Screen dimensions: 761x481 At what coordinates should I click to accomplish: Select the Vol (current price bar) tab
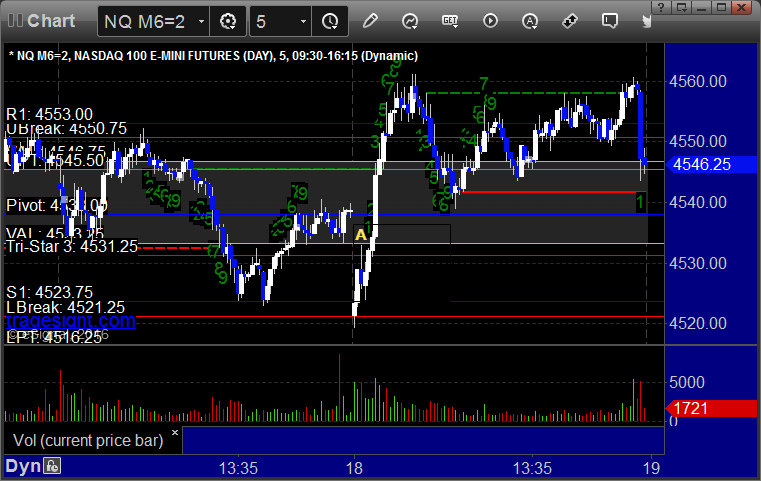88,440
